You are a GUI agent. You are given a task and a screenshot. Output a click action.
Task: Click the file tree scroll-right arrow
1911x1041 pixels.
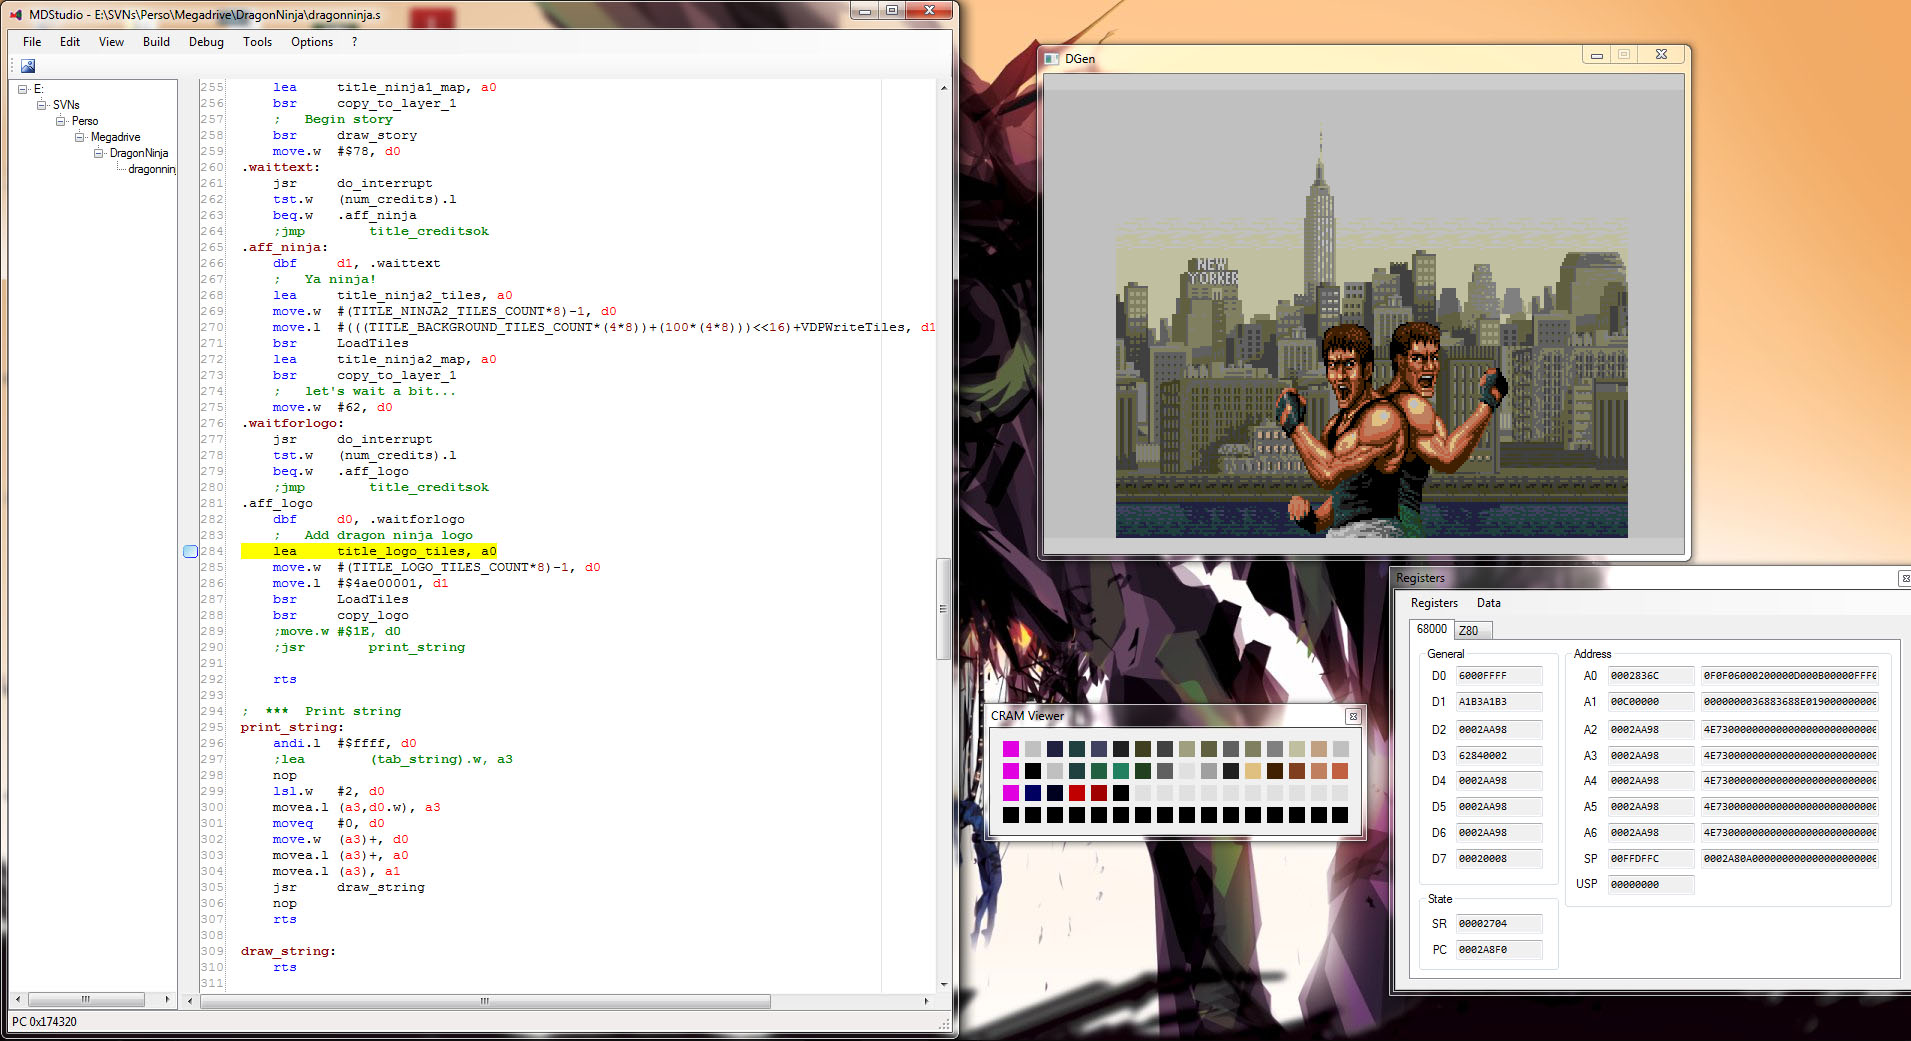167,999
